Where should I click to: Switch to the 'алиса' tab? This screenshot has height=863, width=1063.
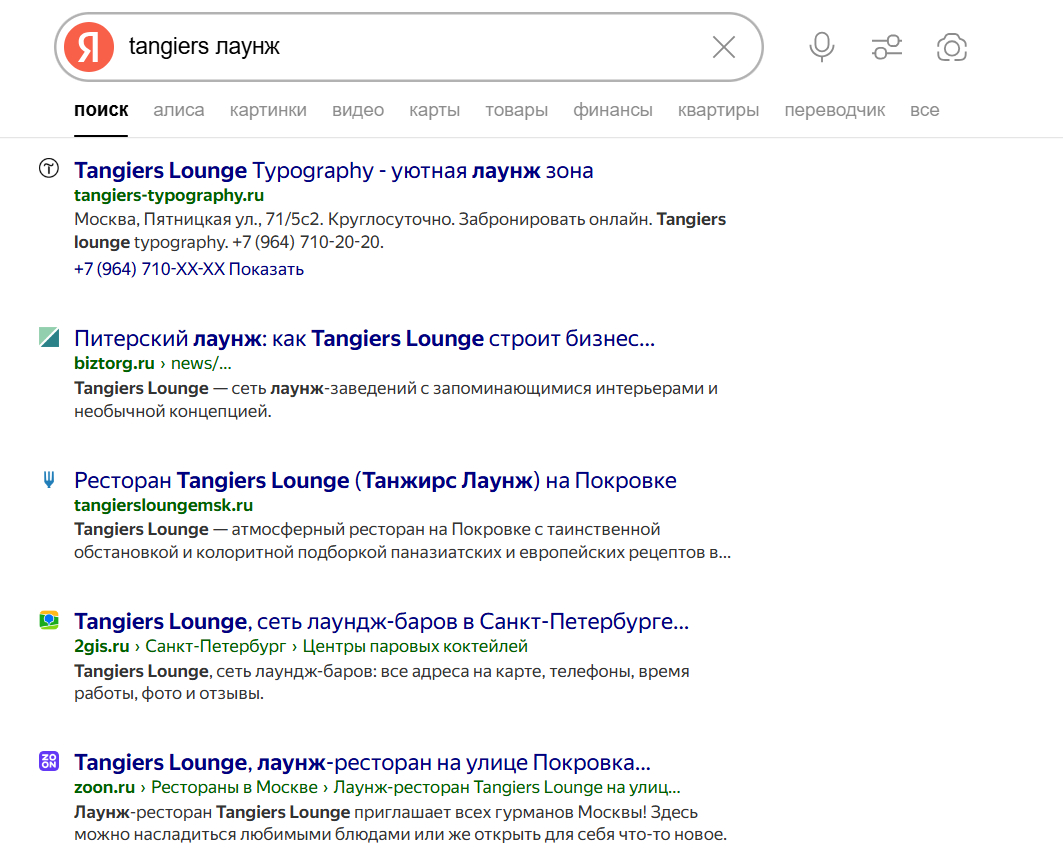[178, 110]
